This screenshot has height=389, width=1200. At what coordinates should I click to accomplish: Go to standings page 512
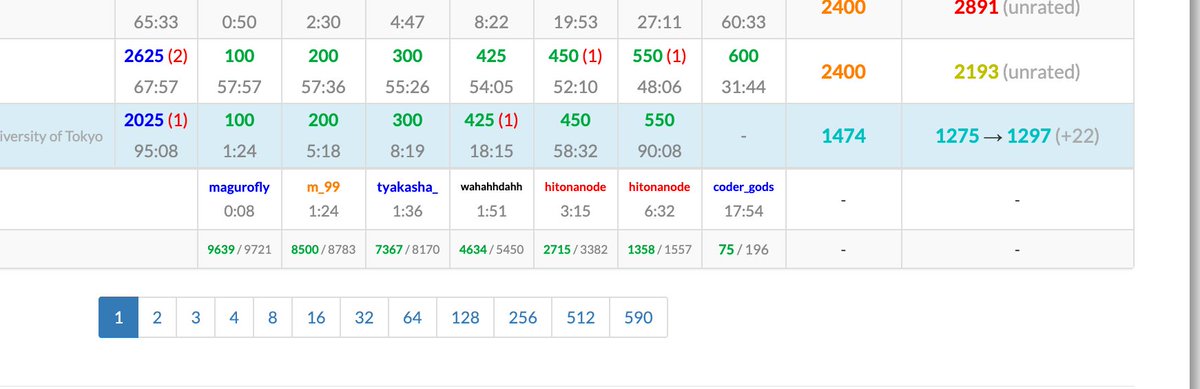coord(581,318)
